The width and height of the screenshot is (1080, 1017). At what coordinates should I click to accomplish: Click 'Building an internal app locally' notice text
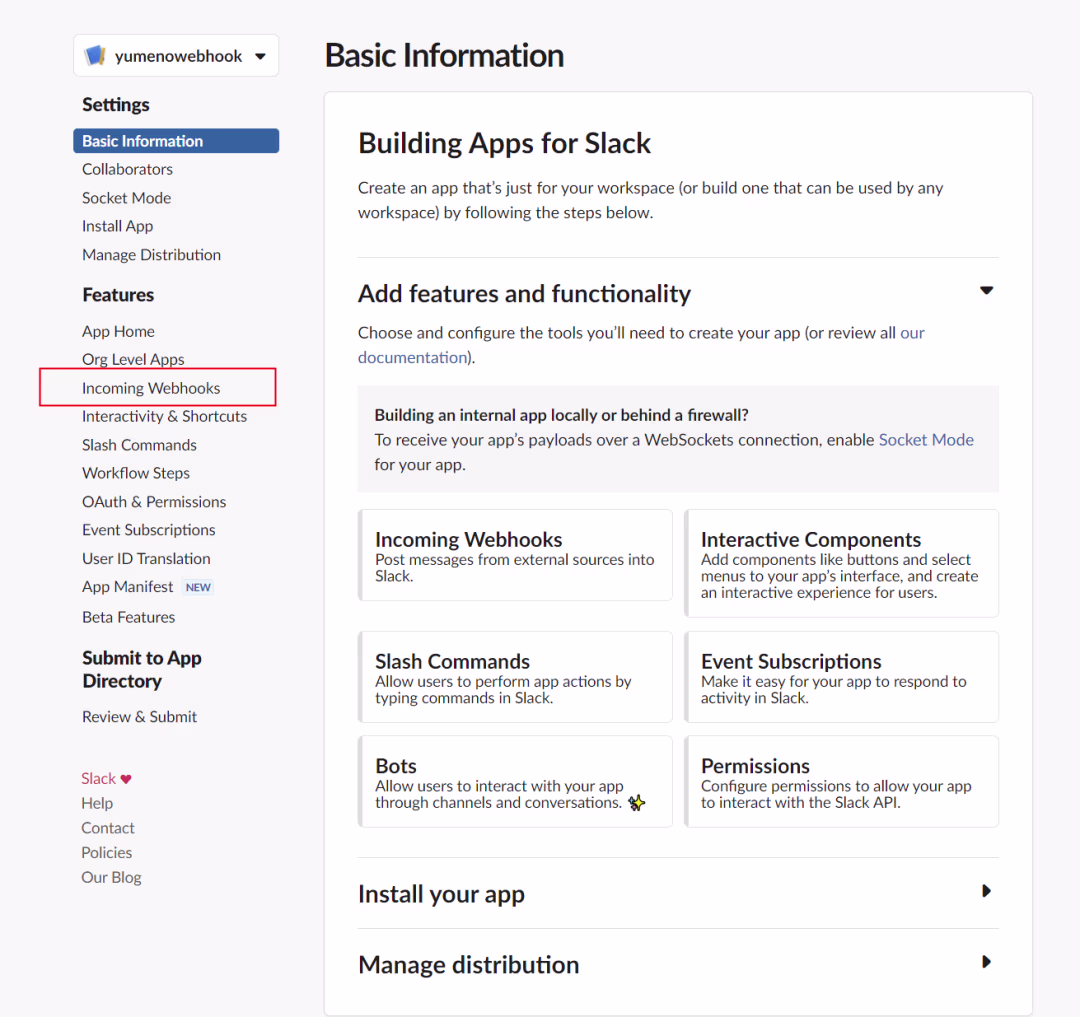click(x=561, y=415)
